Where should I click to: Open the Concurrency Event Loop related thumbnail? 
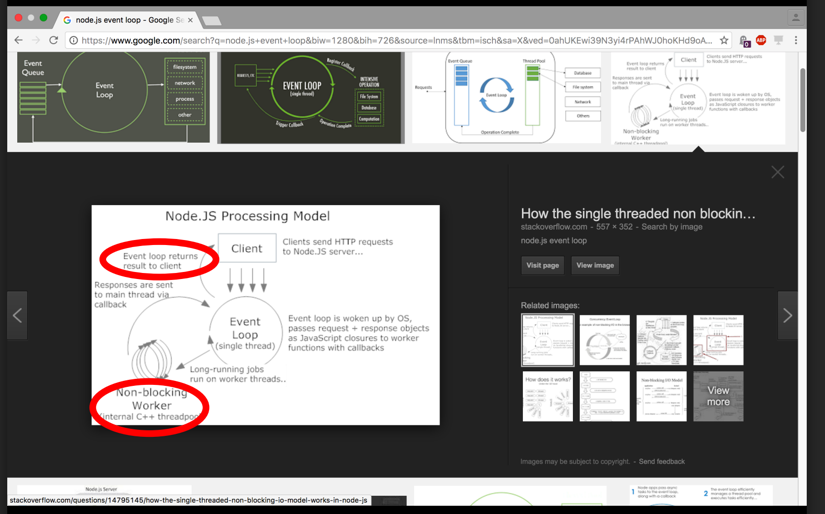coord(605,340)
